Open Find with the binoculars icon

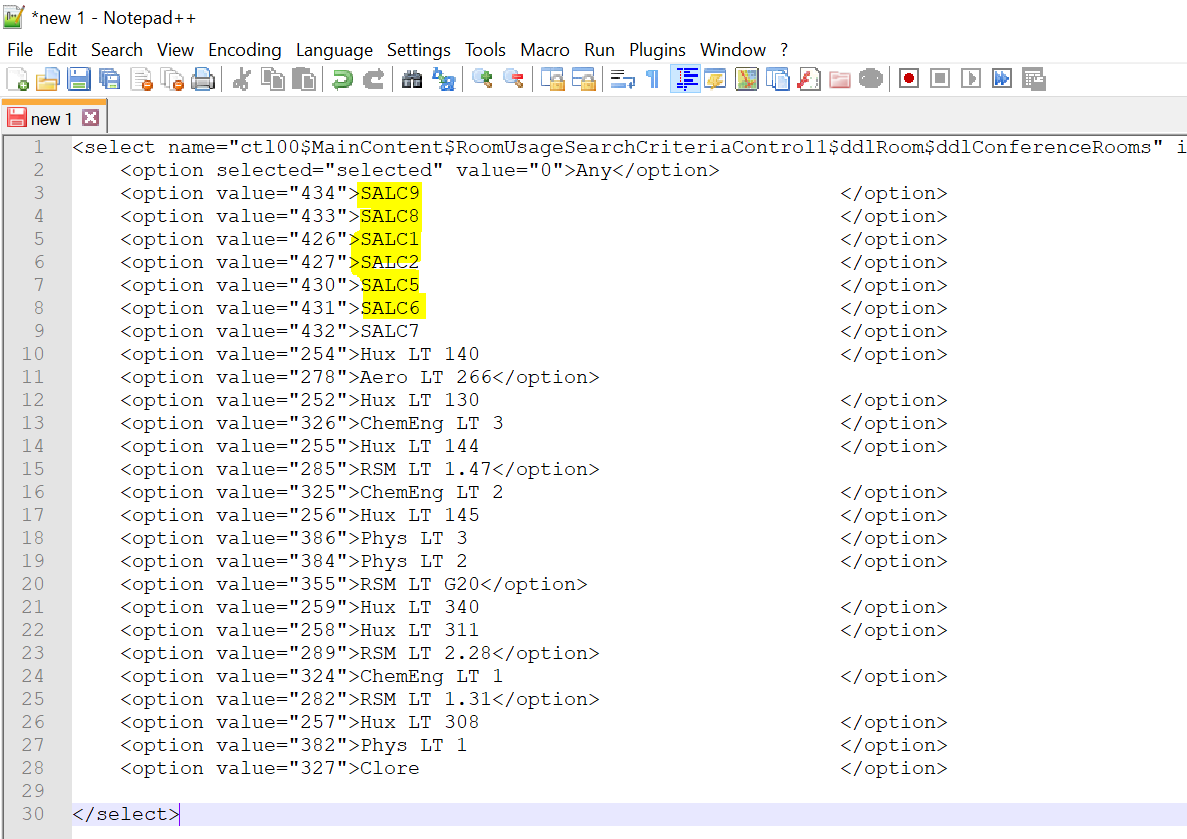[412, 79]
